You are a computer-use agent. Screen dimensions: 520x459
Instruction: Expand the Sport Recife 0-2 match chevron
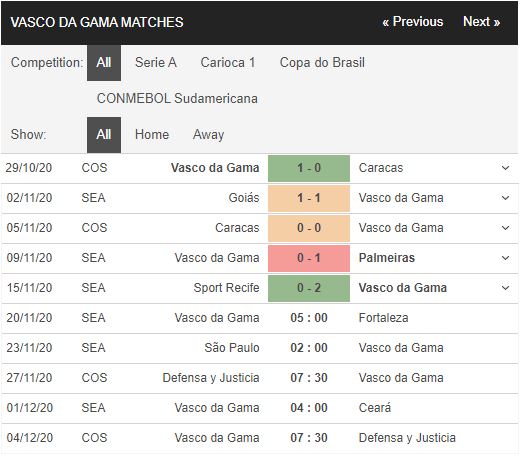point(505,288)
